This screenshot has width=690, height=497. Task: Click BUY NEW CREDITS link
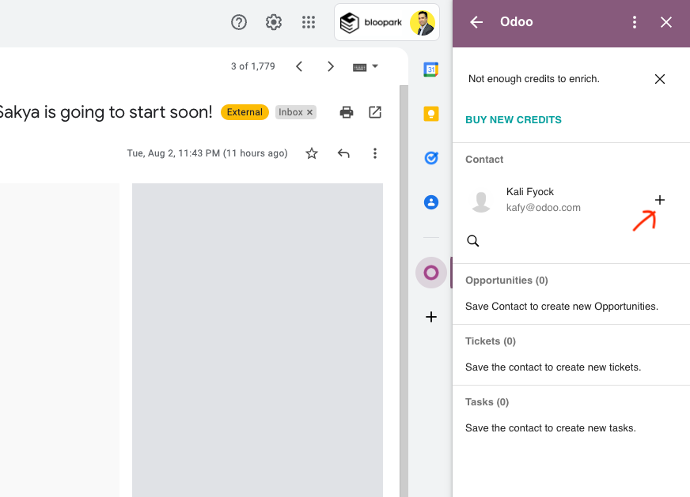click(x=514, y=120)
